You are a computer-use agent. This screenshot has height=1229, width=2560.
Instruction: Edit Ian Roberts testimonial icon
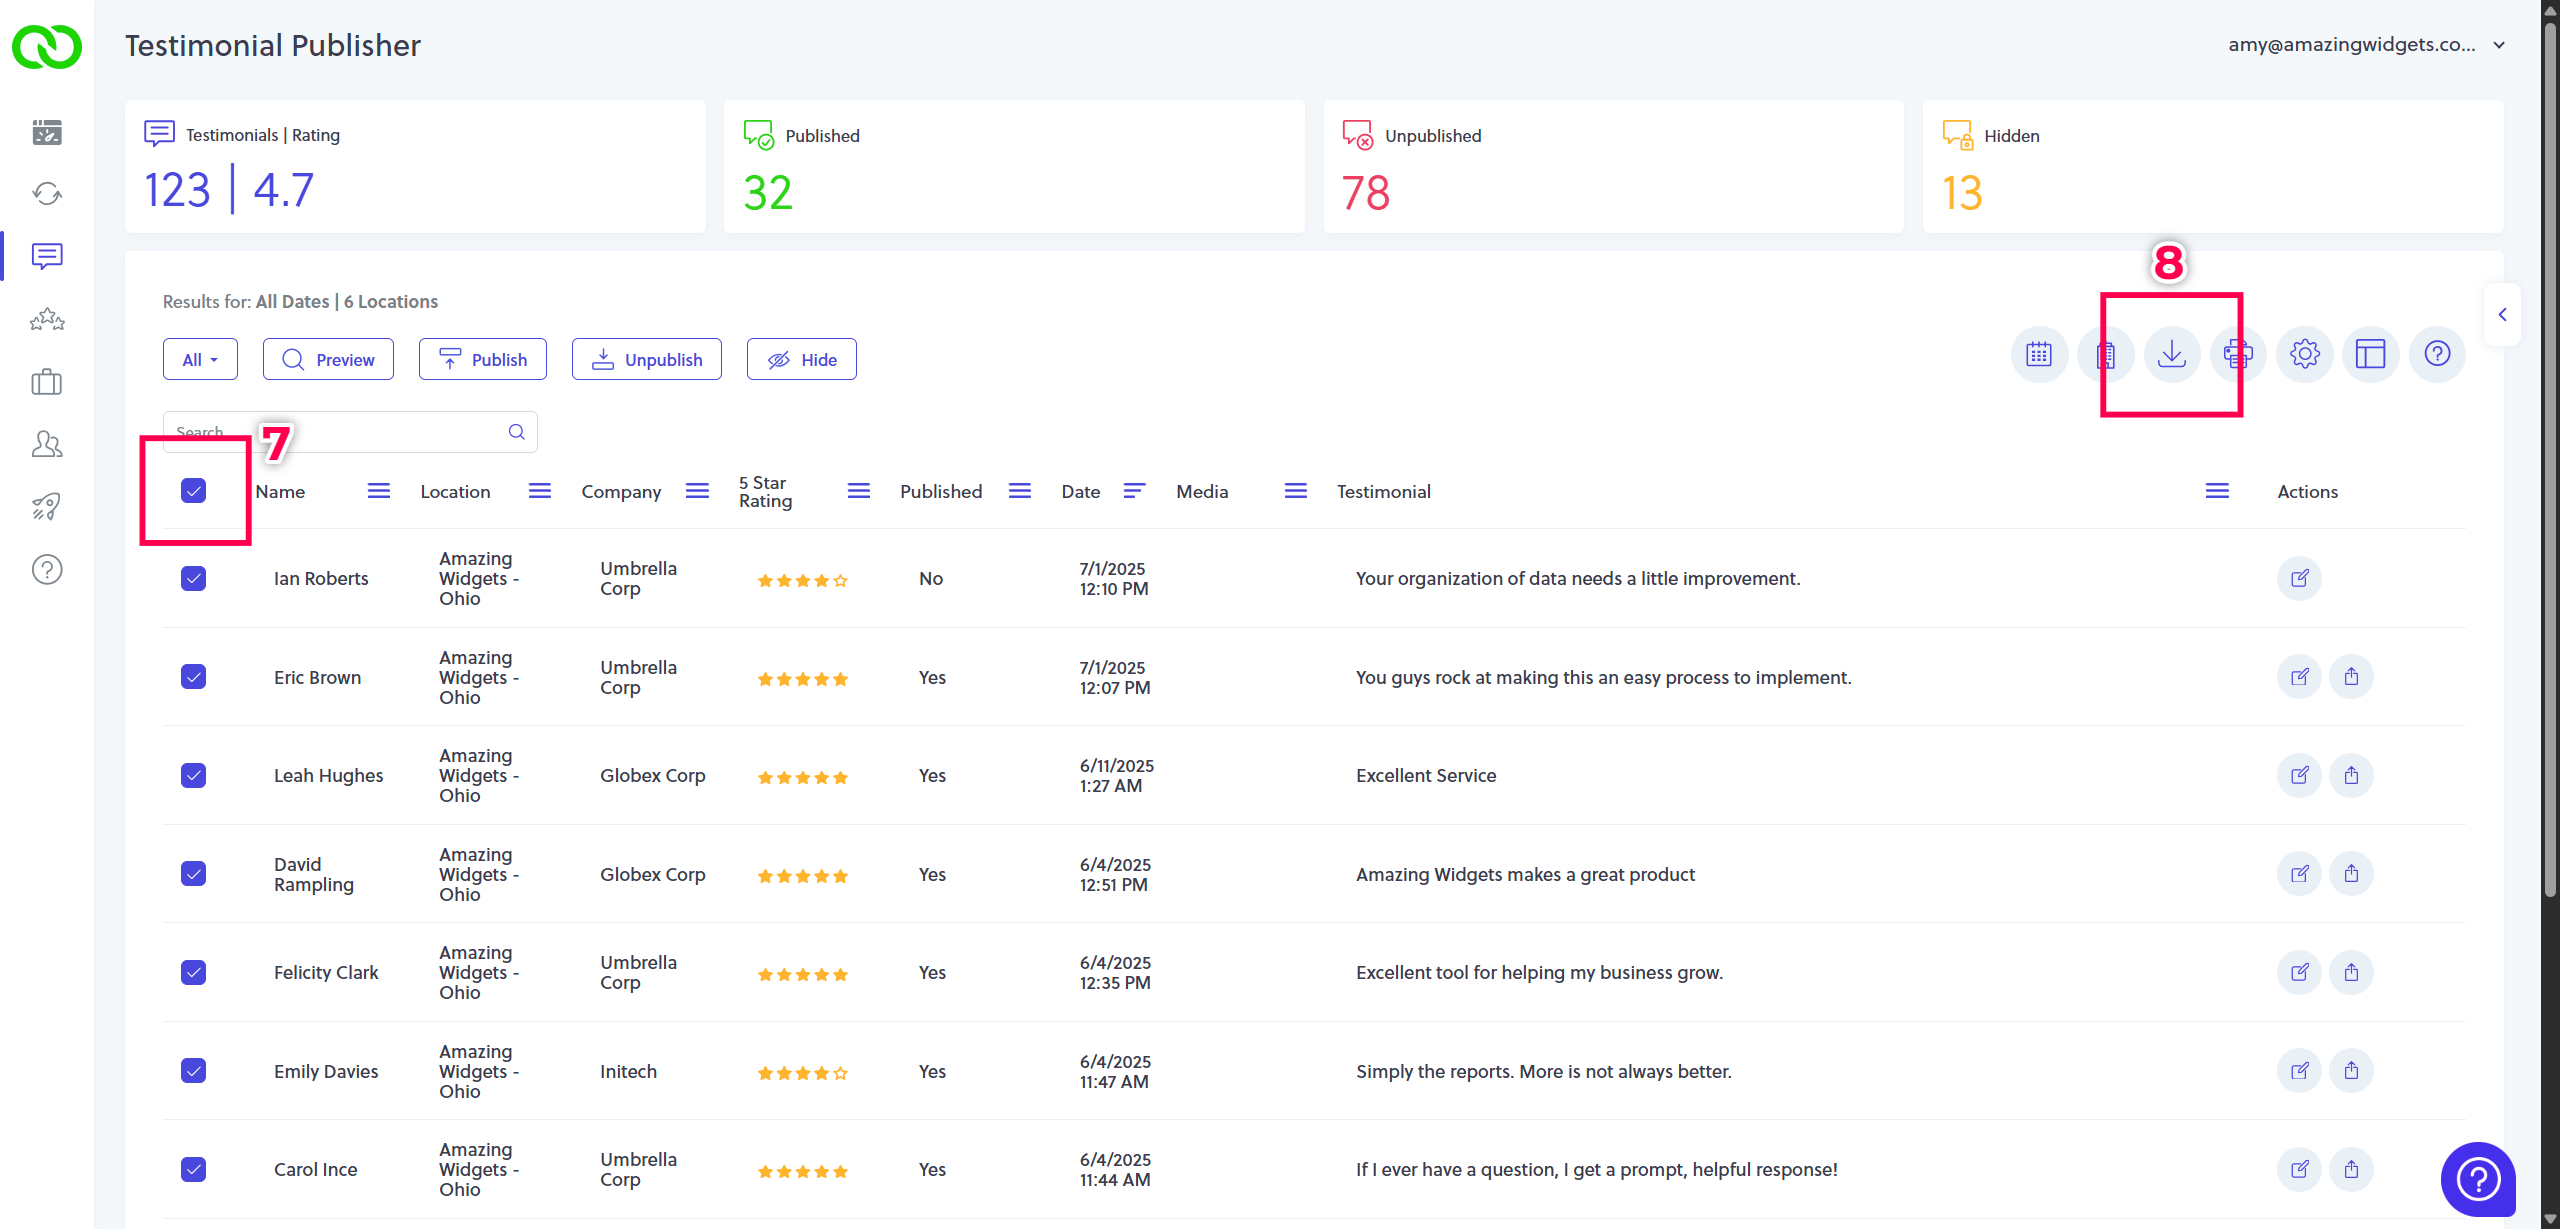coord(2299,578)
